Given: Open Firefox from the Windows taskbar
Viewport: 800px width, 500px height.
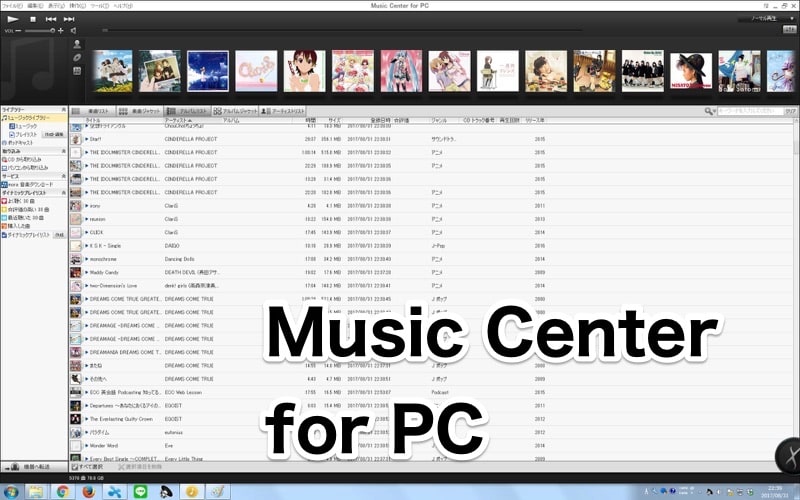Looking at the screenshot, I should [88, 491].
